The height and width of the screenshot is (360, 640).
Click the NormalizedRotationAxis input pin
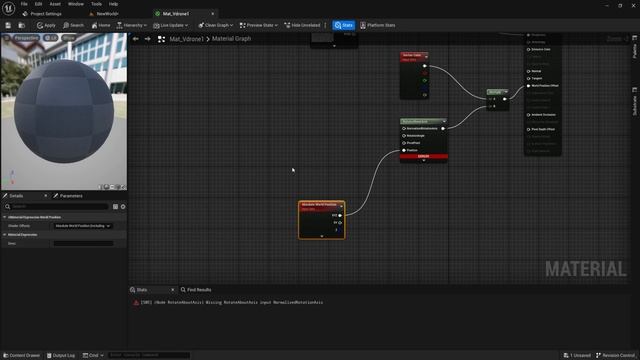tap(404, 129)
